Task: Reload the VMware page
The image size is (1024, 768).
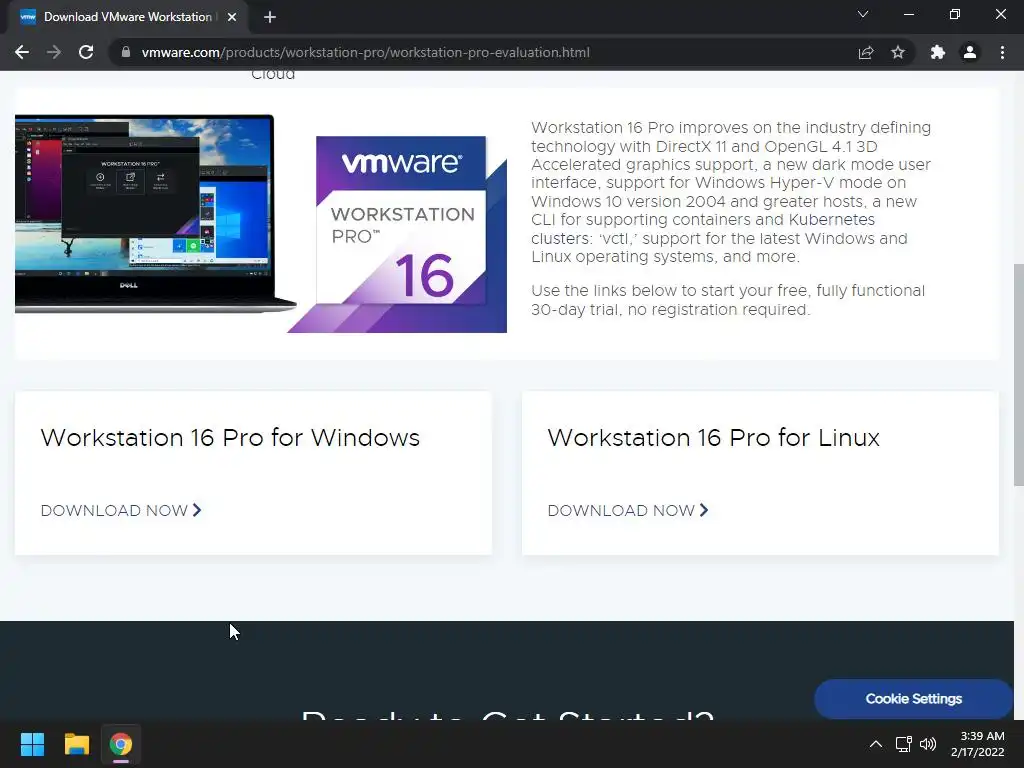Action: tap(86, 52)
